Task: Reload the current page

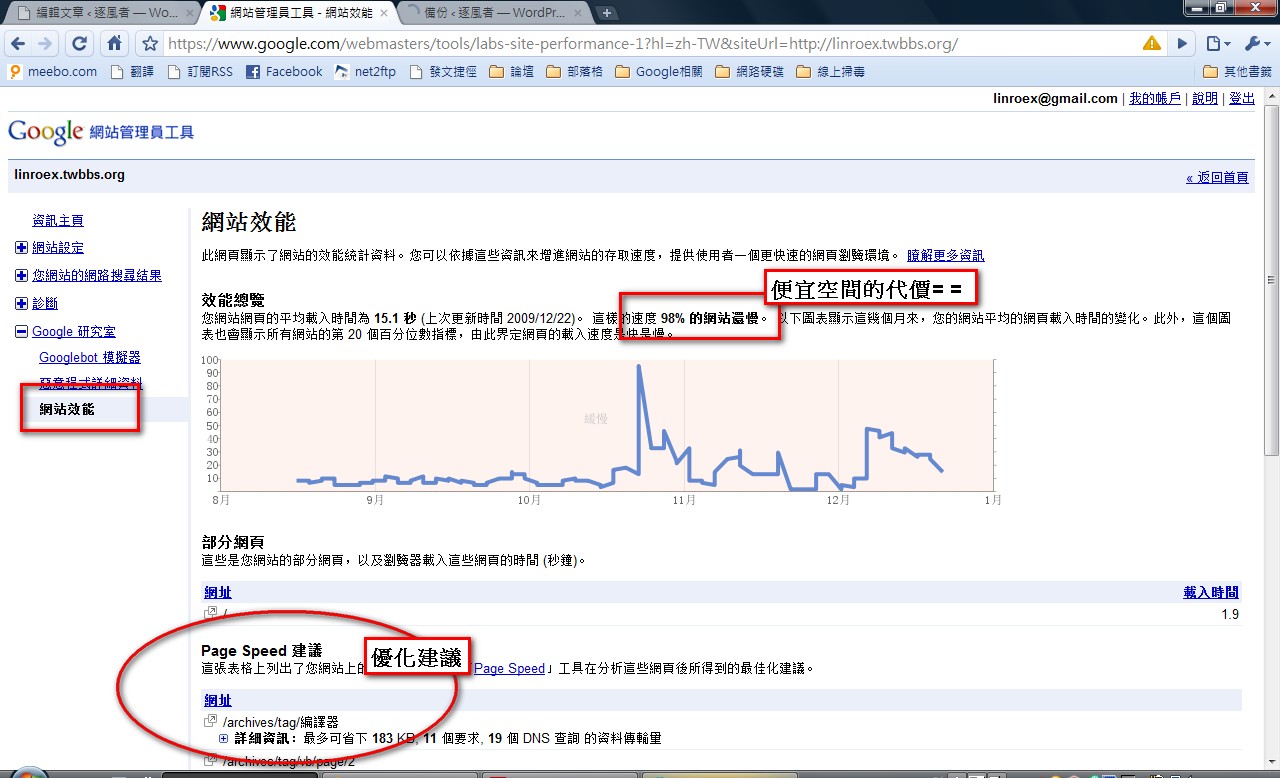Action: coord(80,44)
